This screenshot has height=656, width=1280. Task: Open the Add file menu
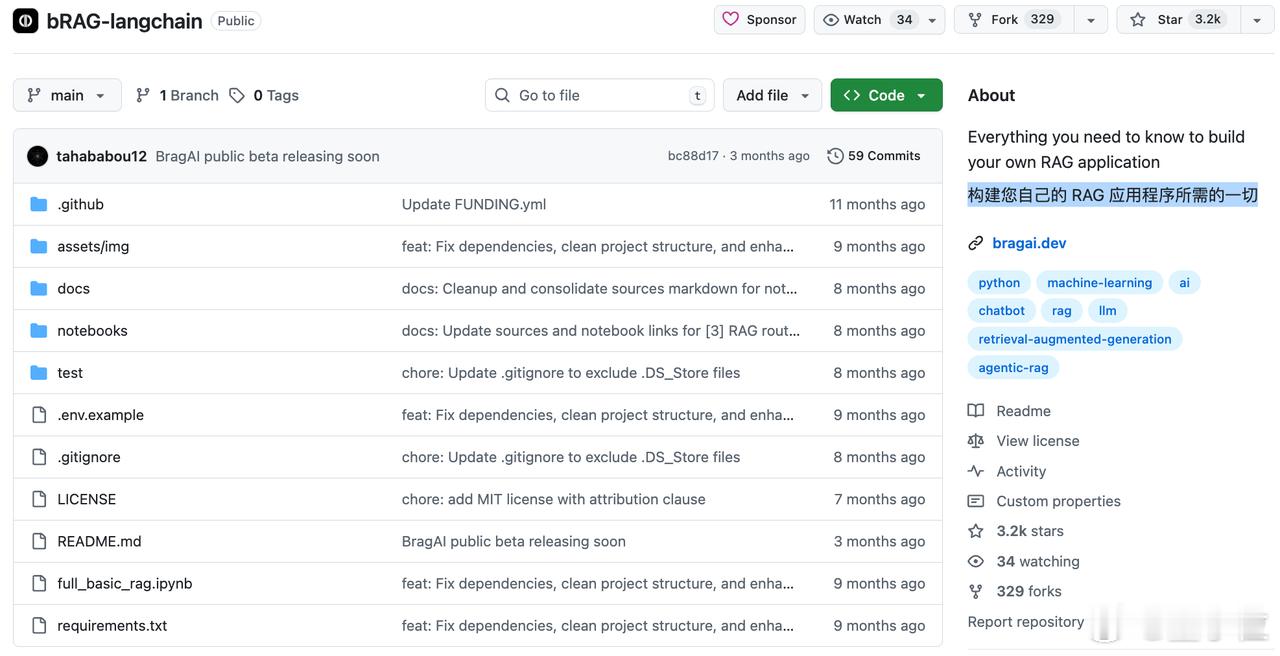click(772, 95)
